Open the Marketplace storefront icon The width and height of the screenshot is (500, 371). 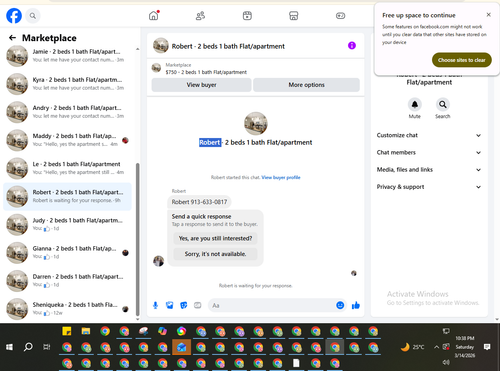tap(294, 16)
